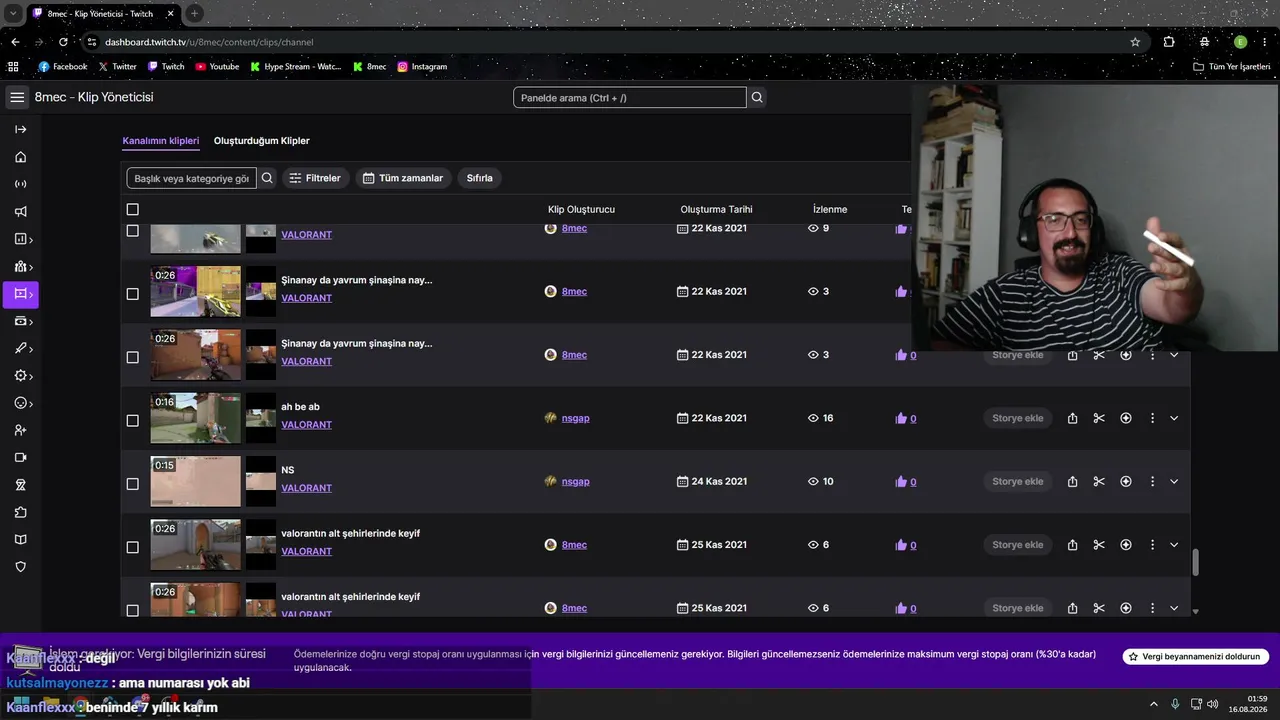Expand the bottom-most clip row chevron

(x=1174, y=608)
